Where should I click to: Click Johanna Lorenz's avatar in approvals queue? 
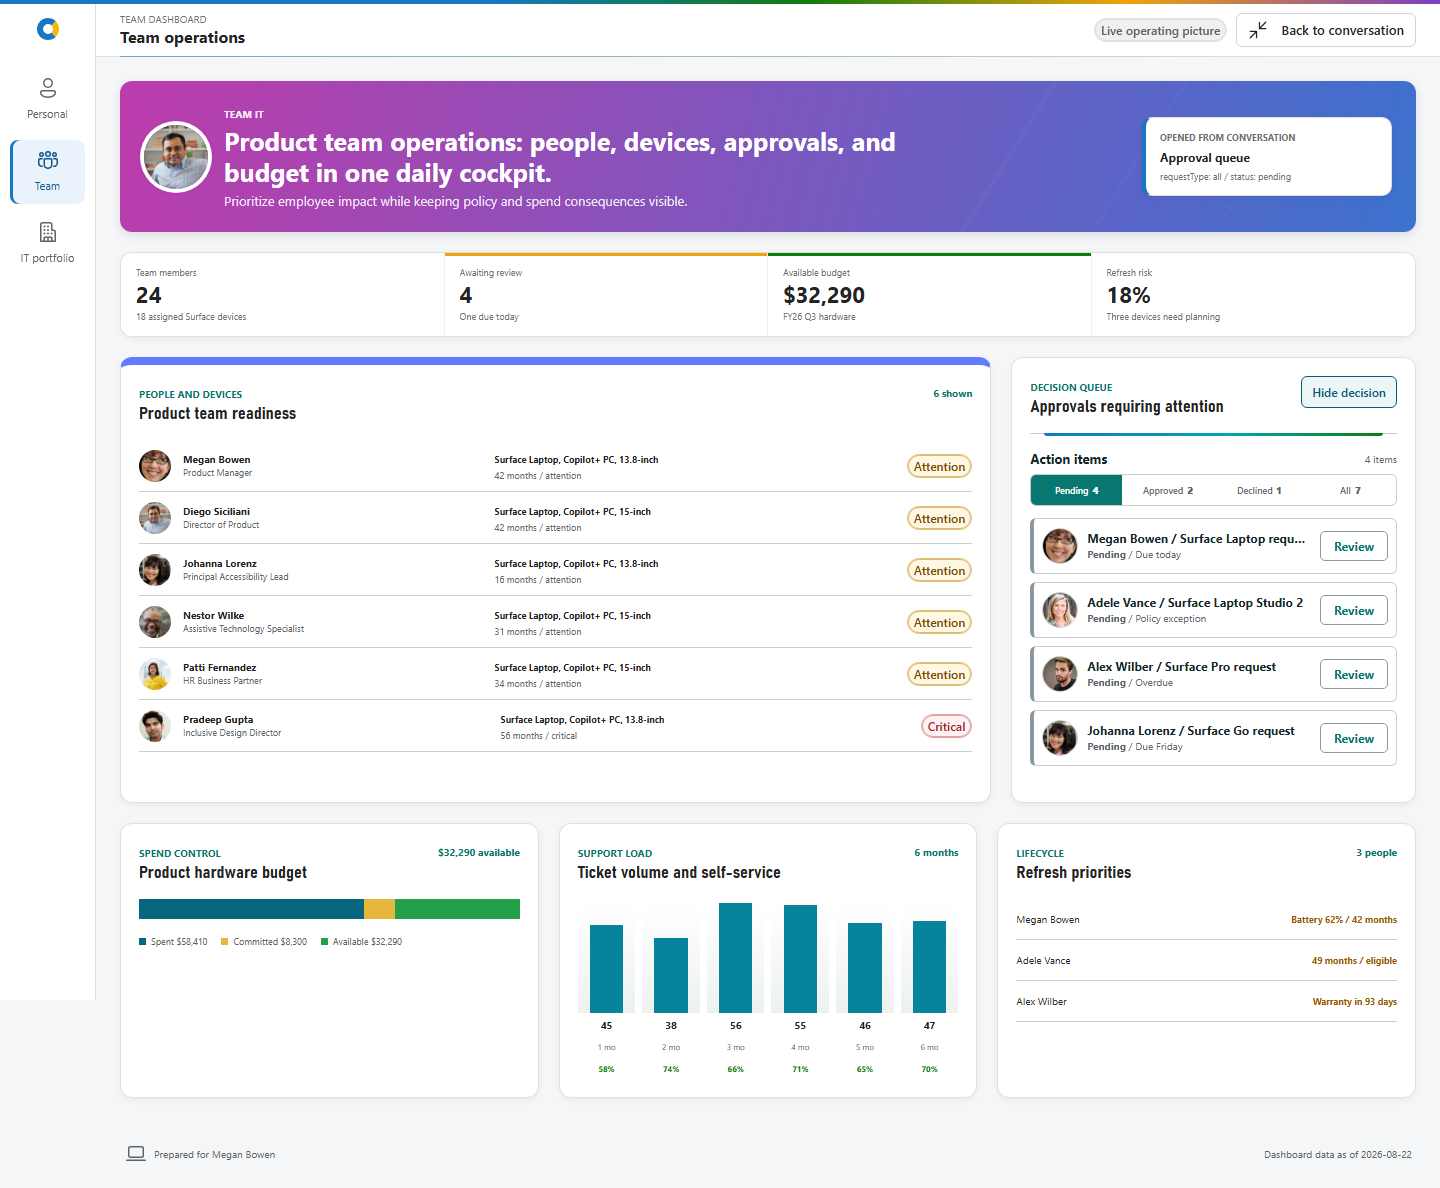[1060, 738]
